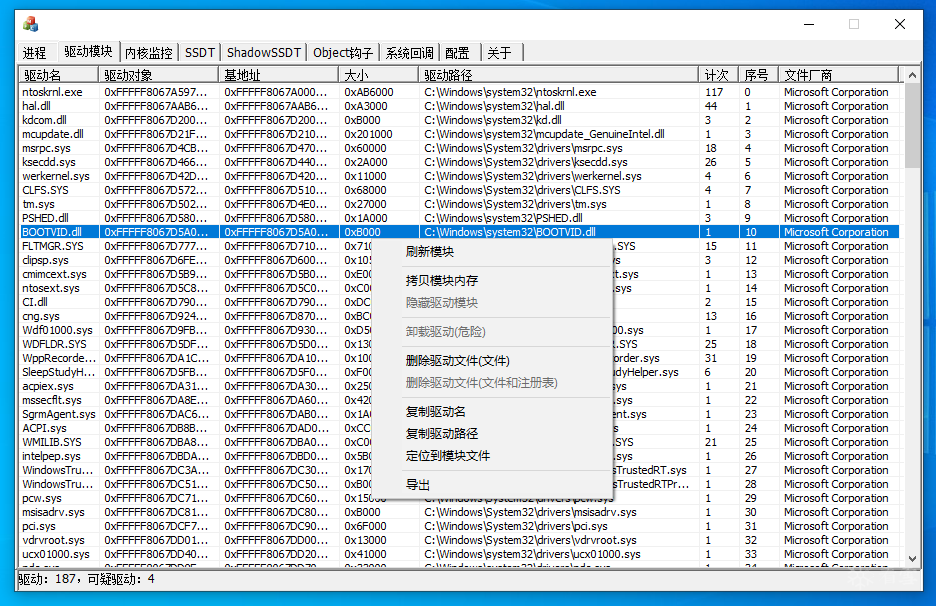Select ksecdd.sys row

459,162
